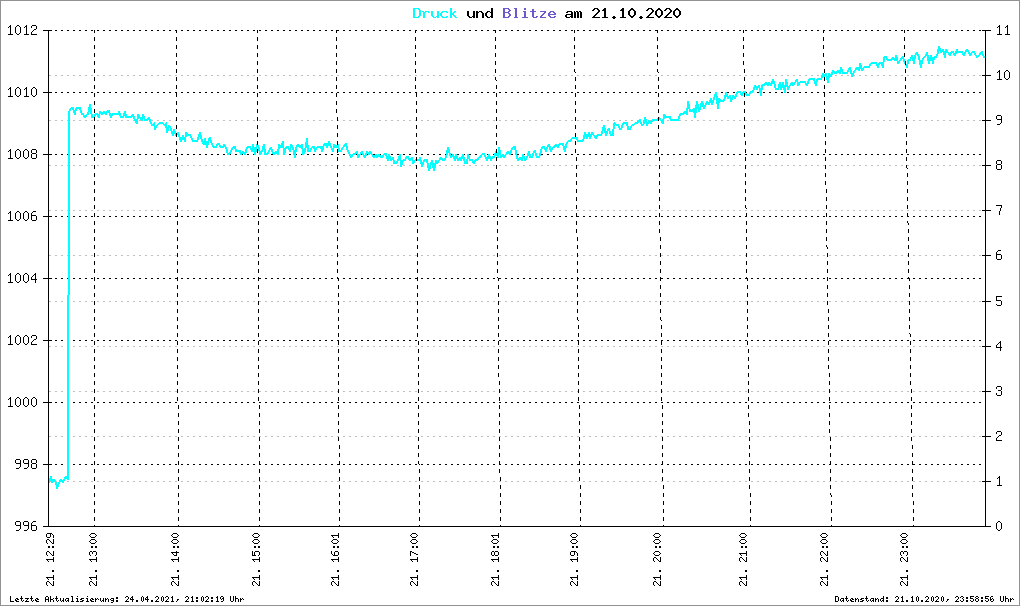The image size is (1020, 606).
Task: Click the 5 label on right lightning axis
Action: pyautogui.click(x=998, y=301)
